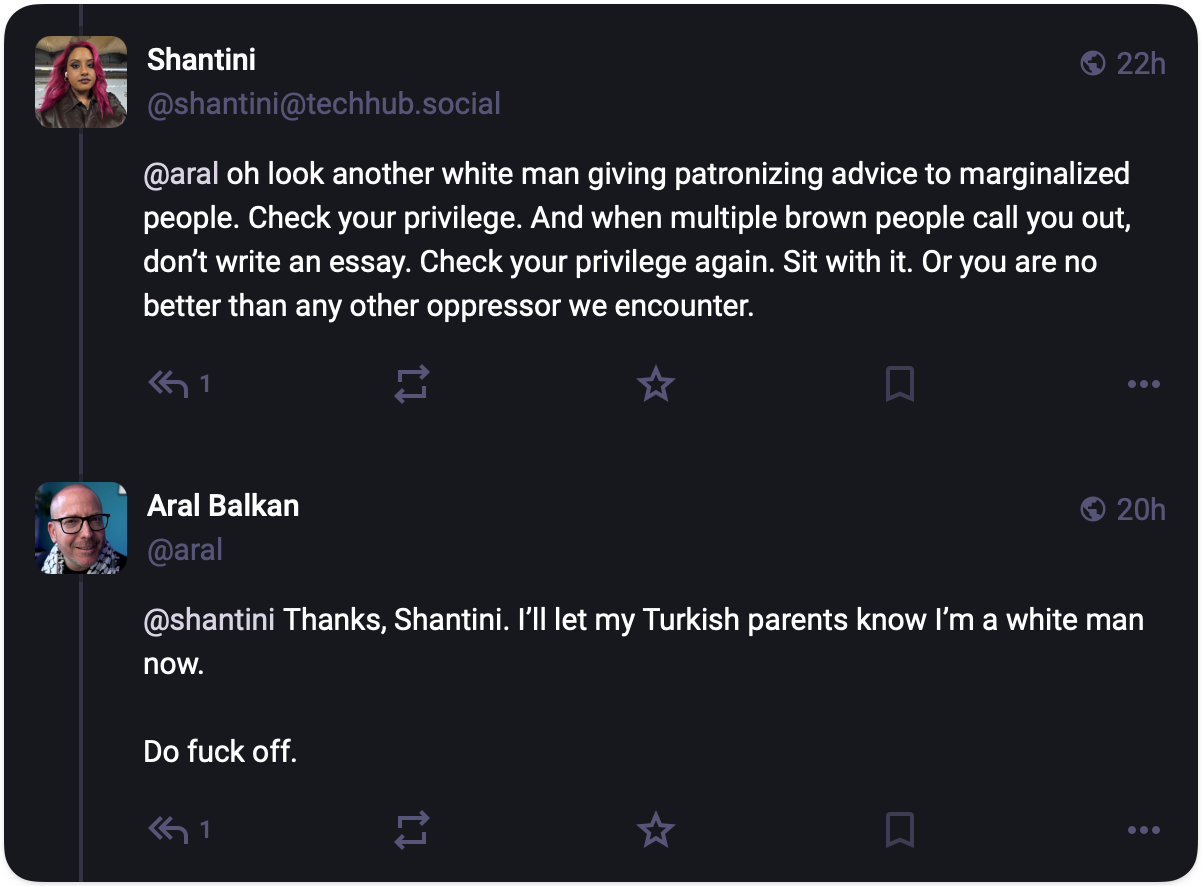Open the 20h timestamp on Aral's post
1202x886 pixels.
(x=1141, y=510)
